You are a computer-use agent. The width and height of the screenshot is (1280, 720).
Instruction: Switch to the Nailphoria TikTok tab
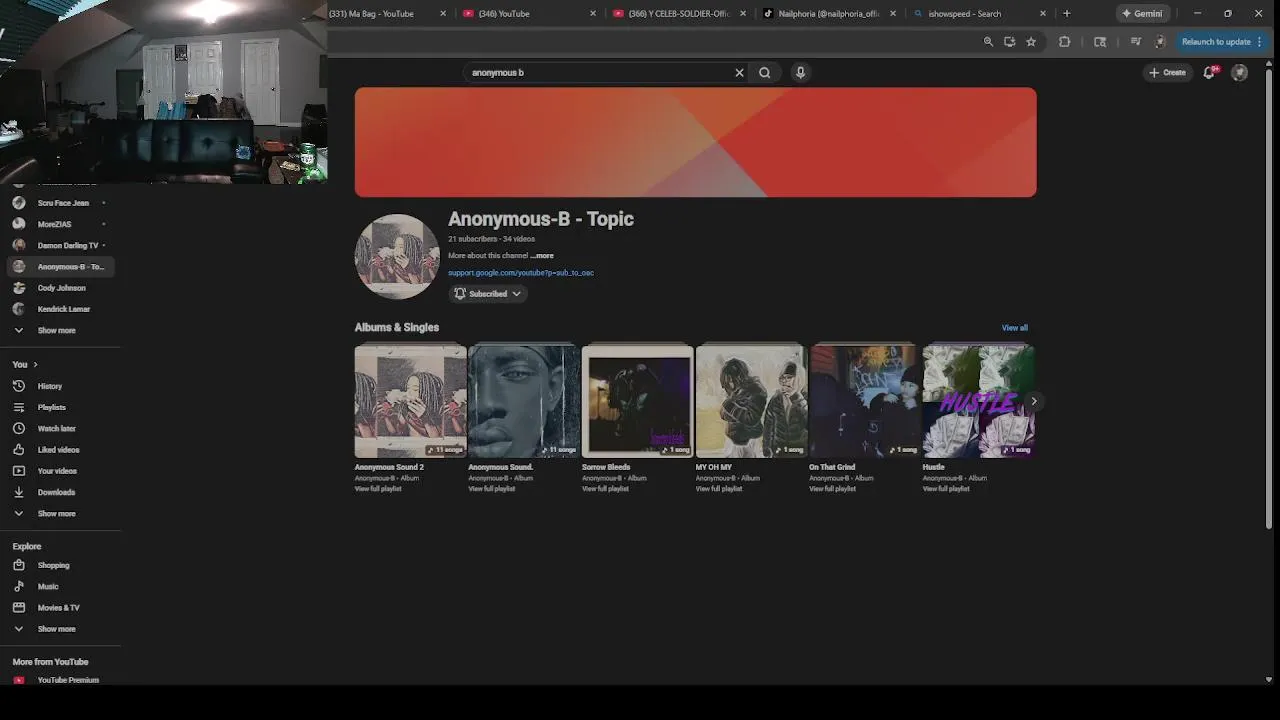[830, 13]
